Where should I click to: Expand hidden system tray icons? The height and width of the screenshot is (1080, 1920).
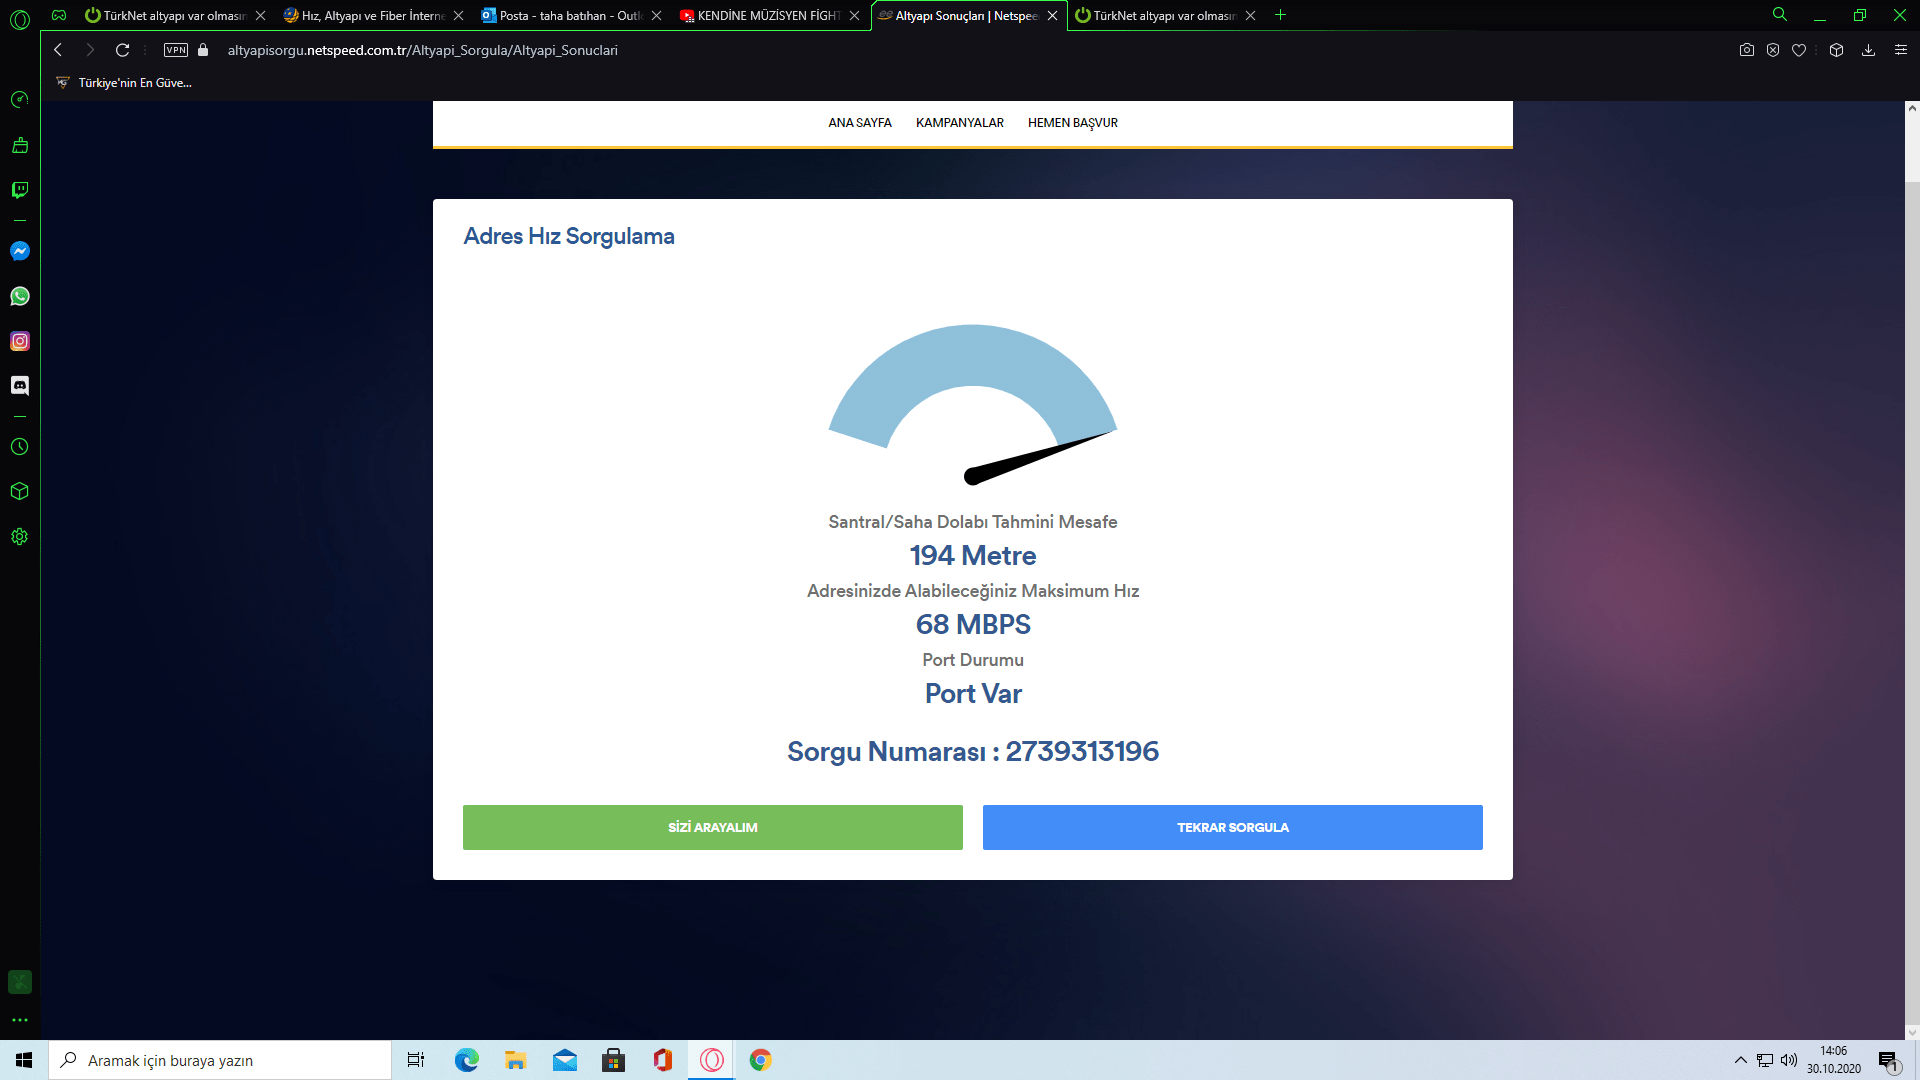(x=1740, y=1060)
